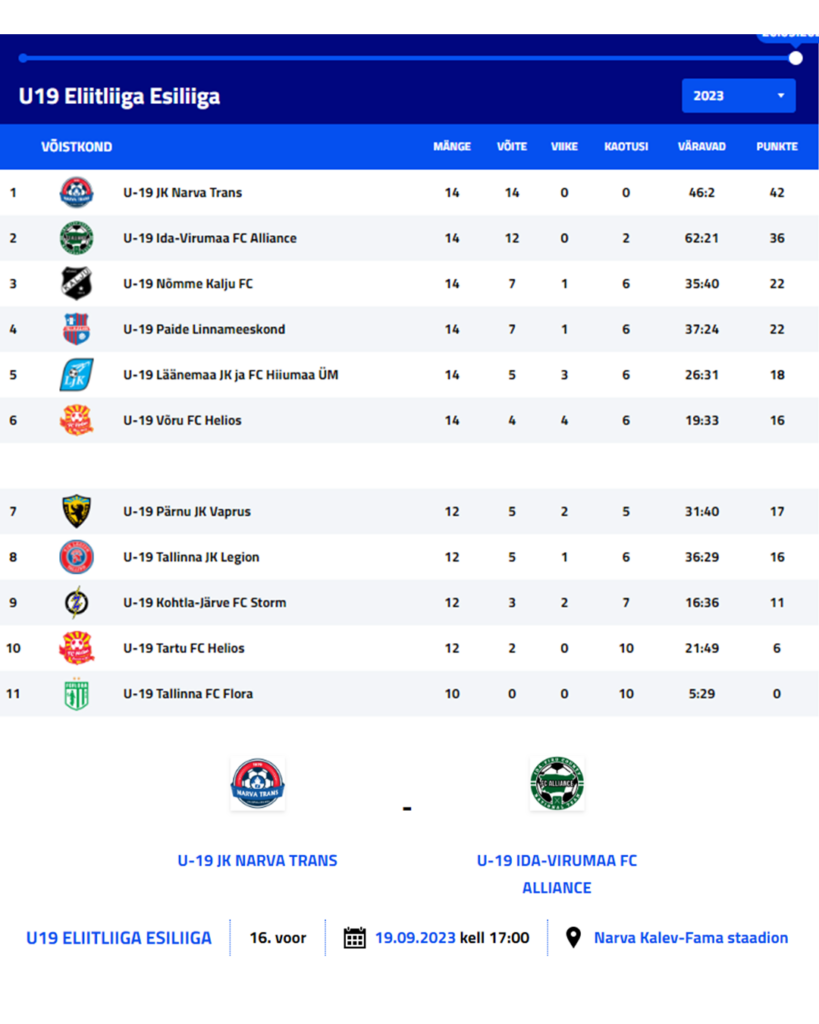The image size is (819, 1024).
Task: Click the Tallinna FC Flora green crest
Action: tap(76, 694)
